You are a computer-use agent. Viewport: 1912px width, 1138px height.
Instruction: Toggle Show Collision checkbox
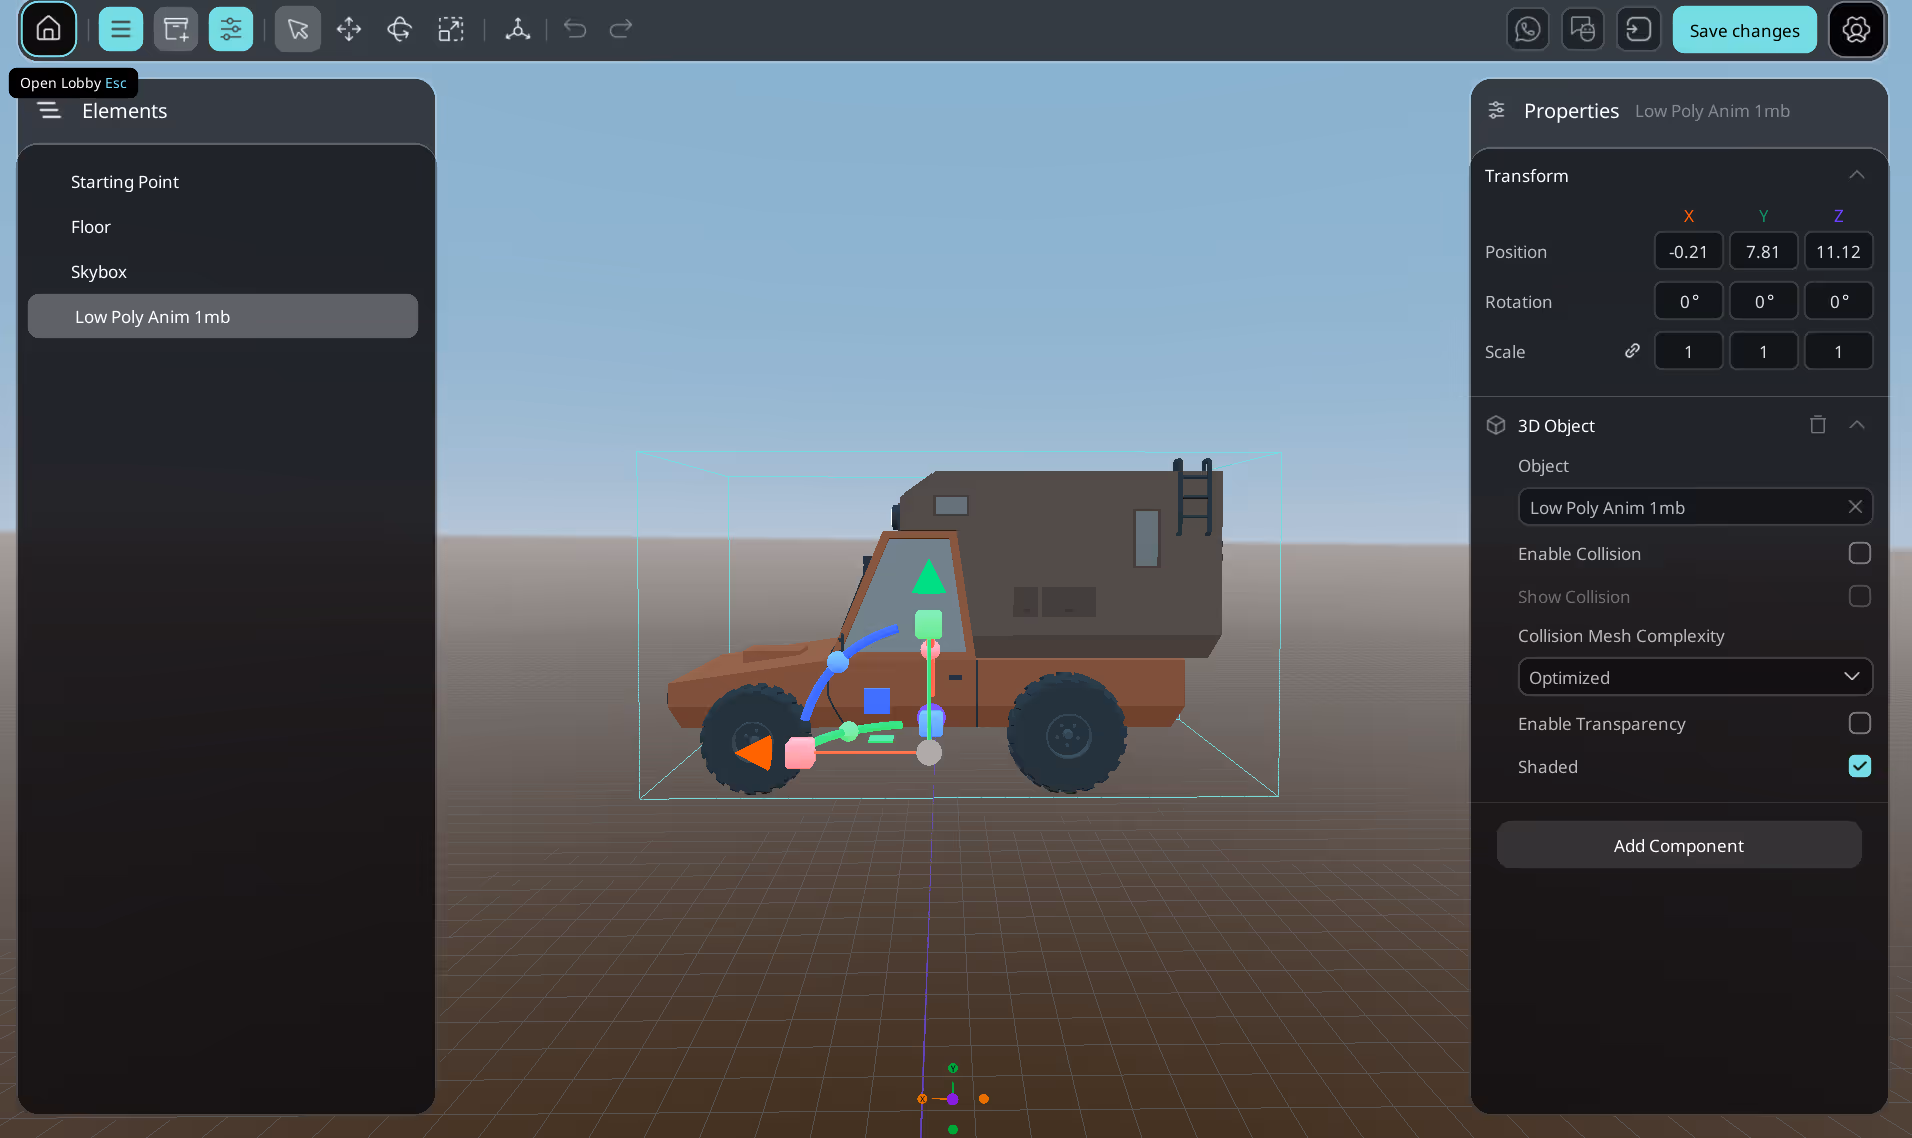(x=1859, y=596)
